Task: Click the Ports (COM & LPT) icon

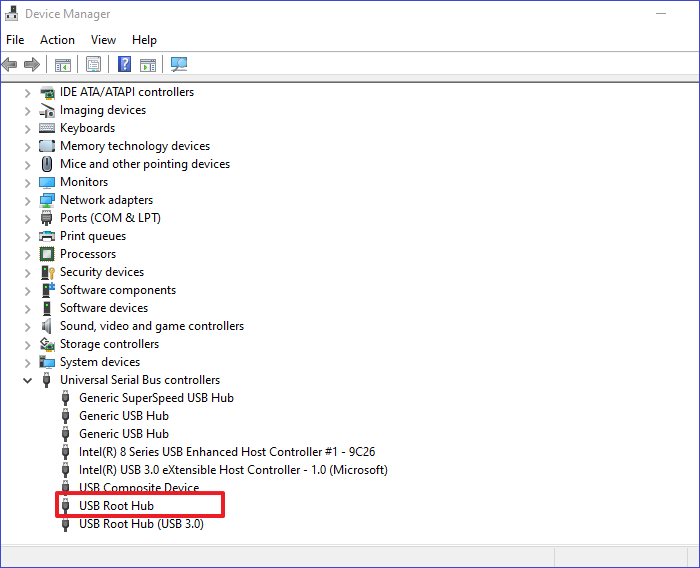Action: 46,218
